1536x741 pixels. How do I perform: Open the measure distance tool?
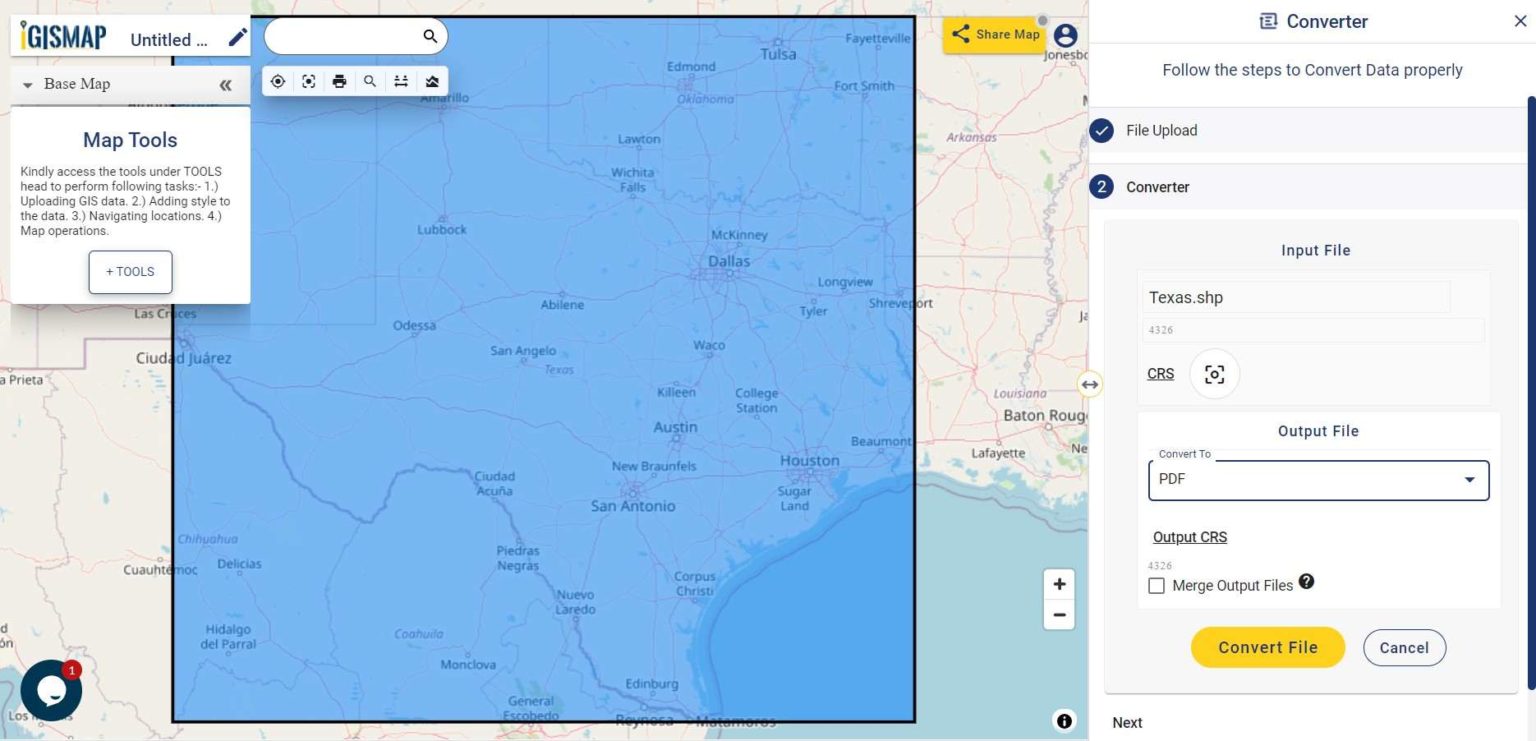[401, 81]
